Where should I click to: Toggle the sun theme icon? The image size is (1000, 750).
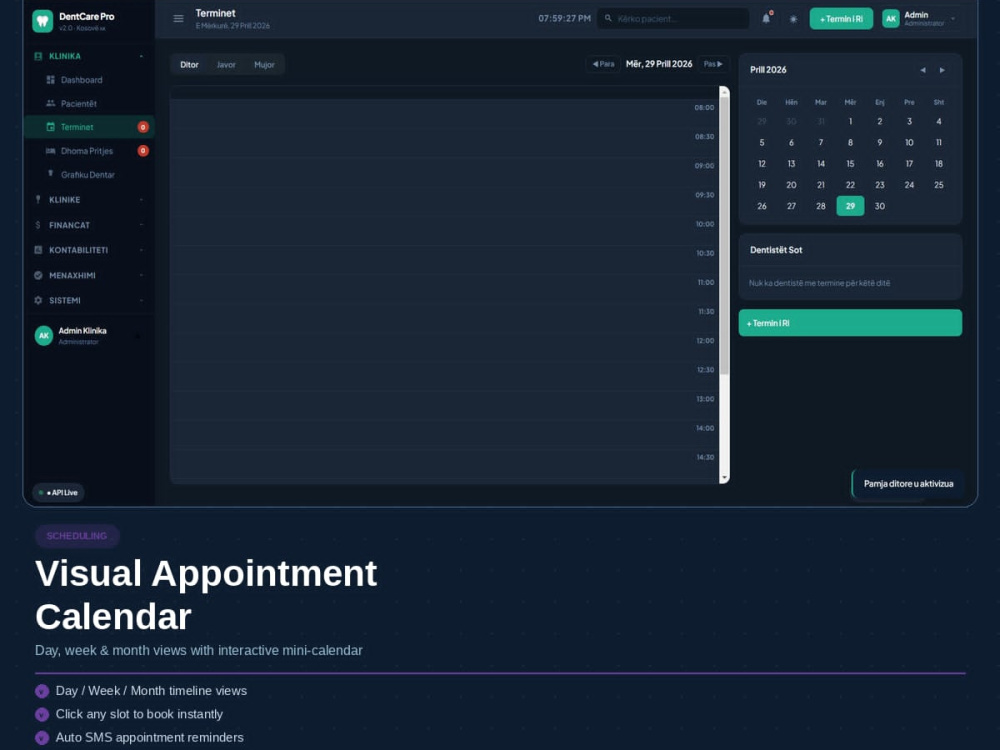pyautogui.click(x=793, y=19)
